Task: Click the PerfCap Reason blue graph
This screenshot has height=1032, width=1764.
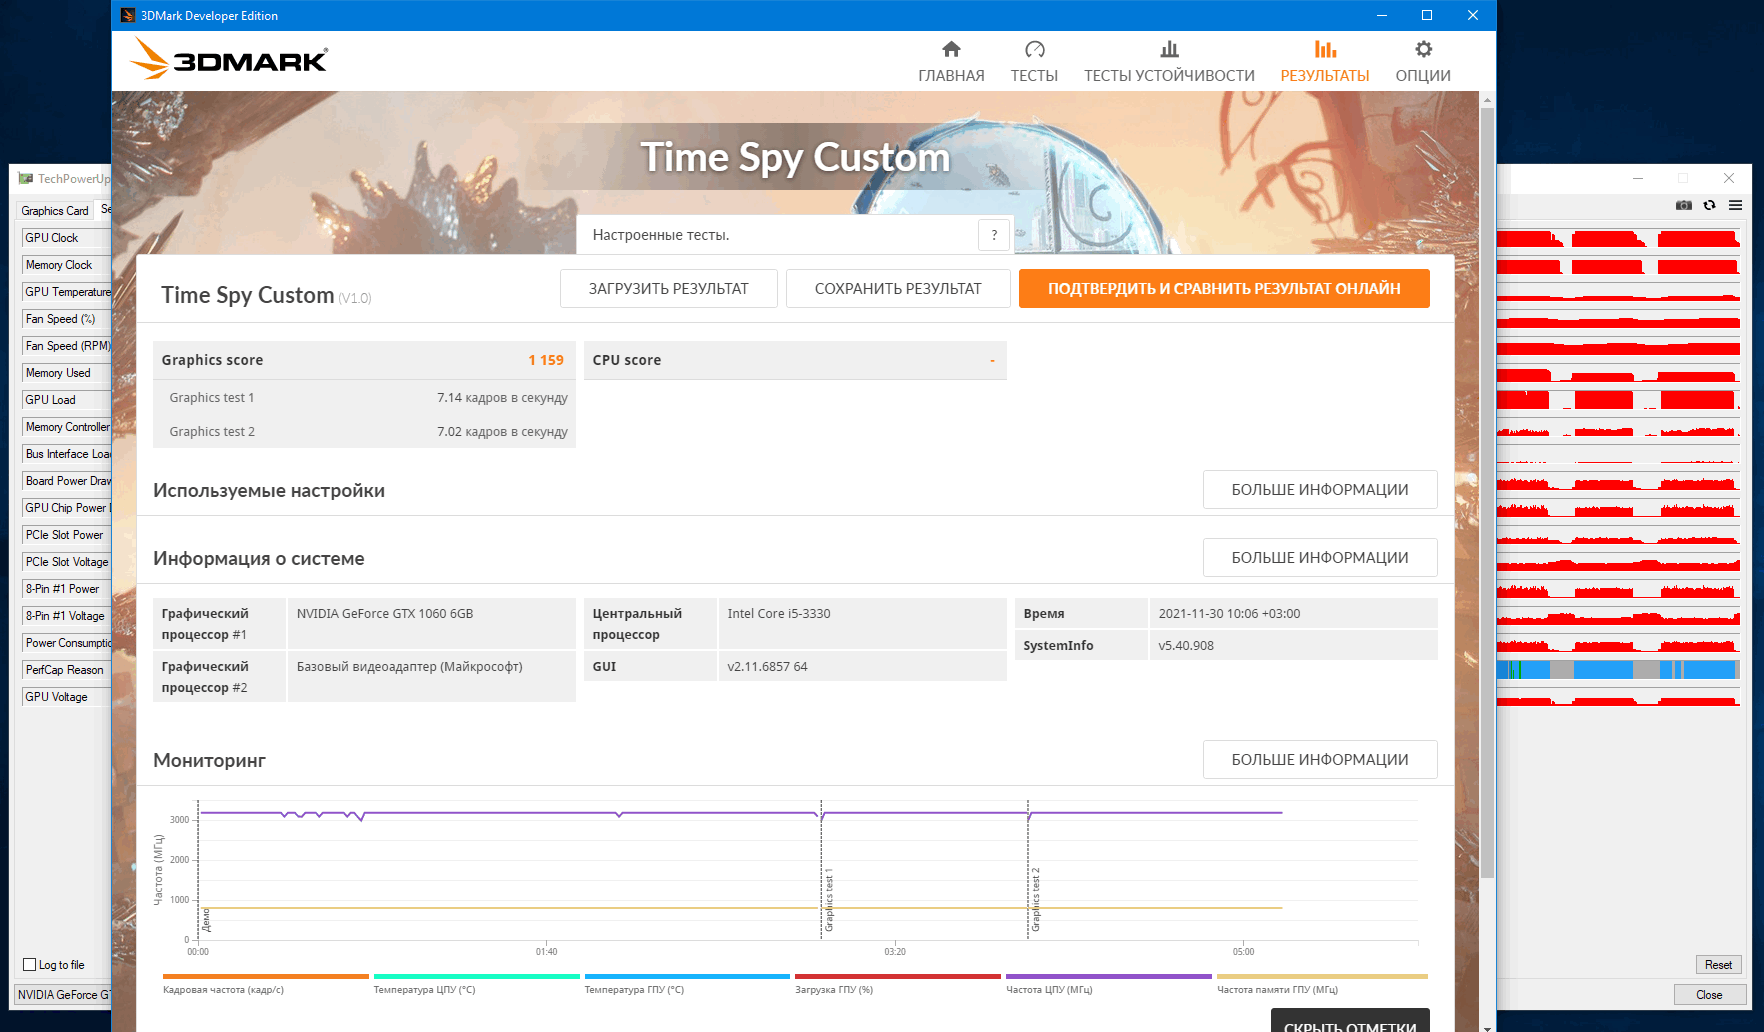Action: pyautogui.click(x=1618, y=670)
